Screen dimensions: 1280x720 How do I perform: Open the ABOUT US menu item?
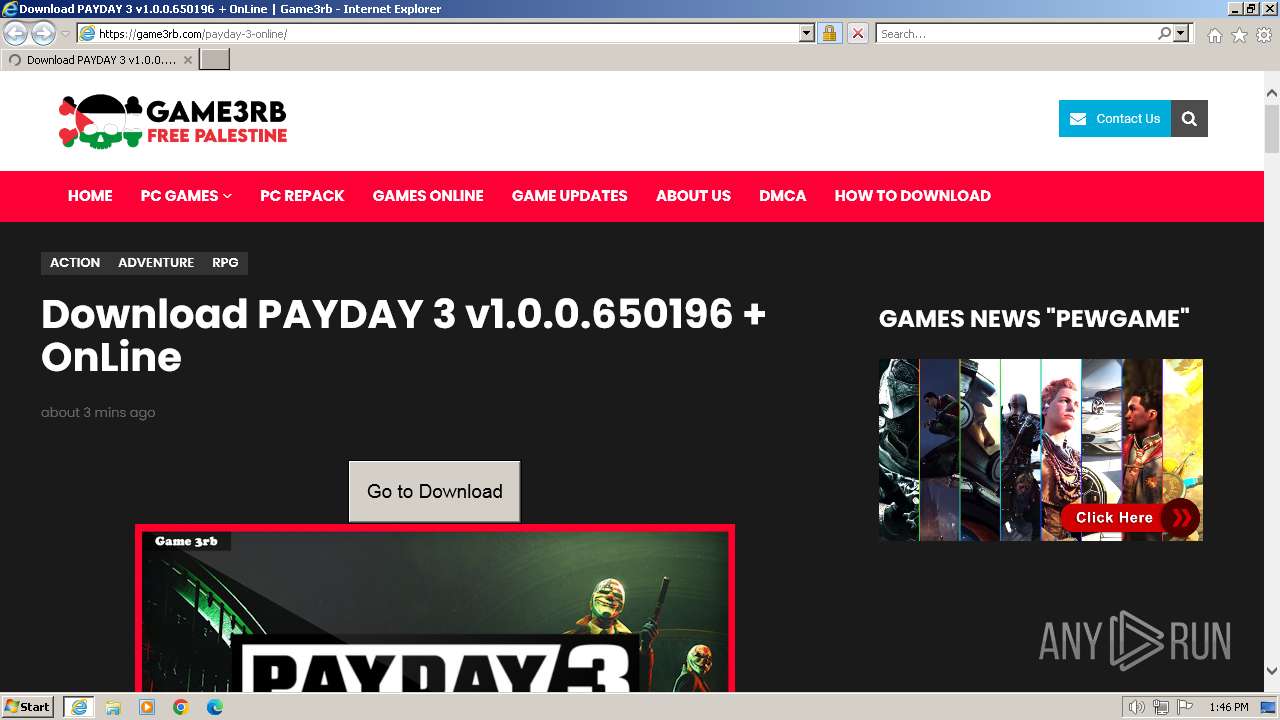(x=693, y=196)
